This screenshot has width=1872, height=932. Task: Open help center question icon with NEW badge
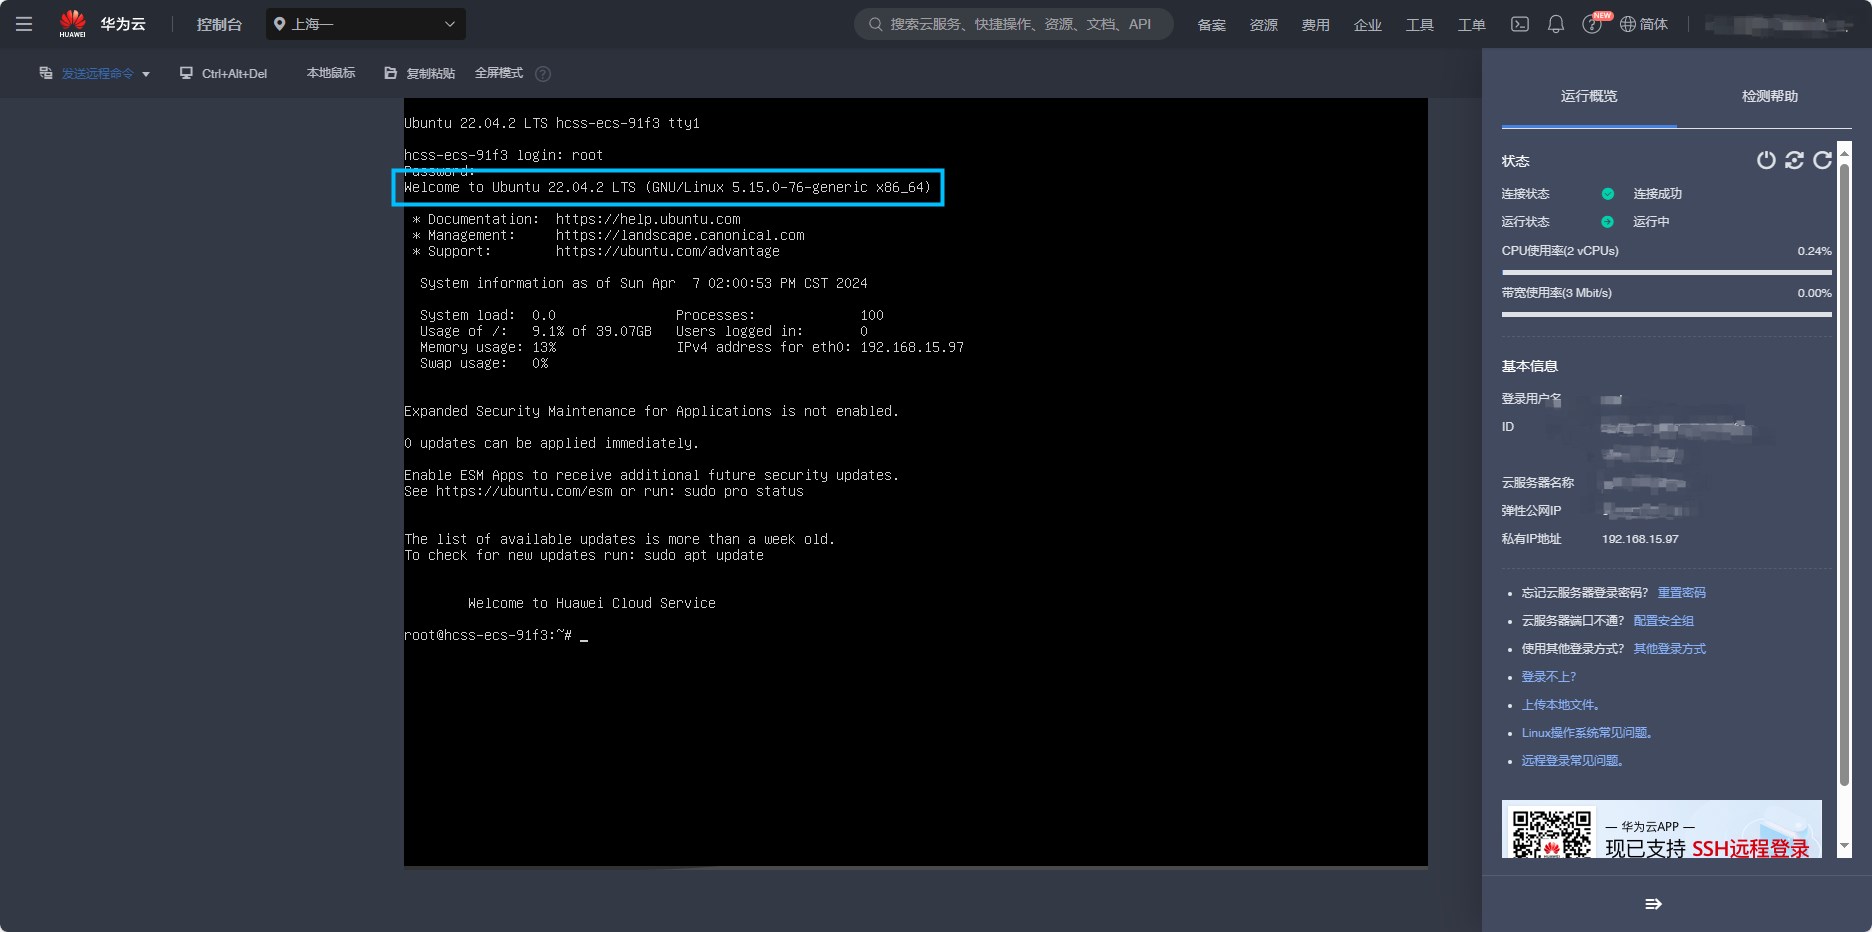1592,24
